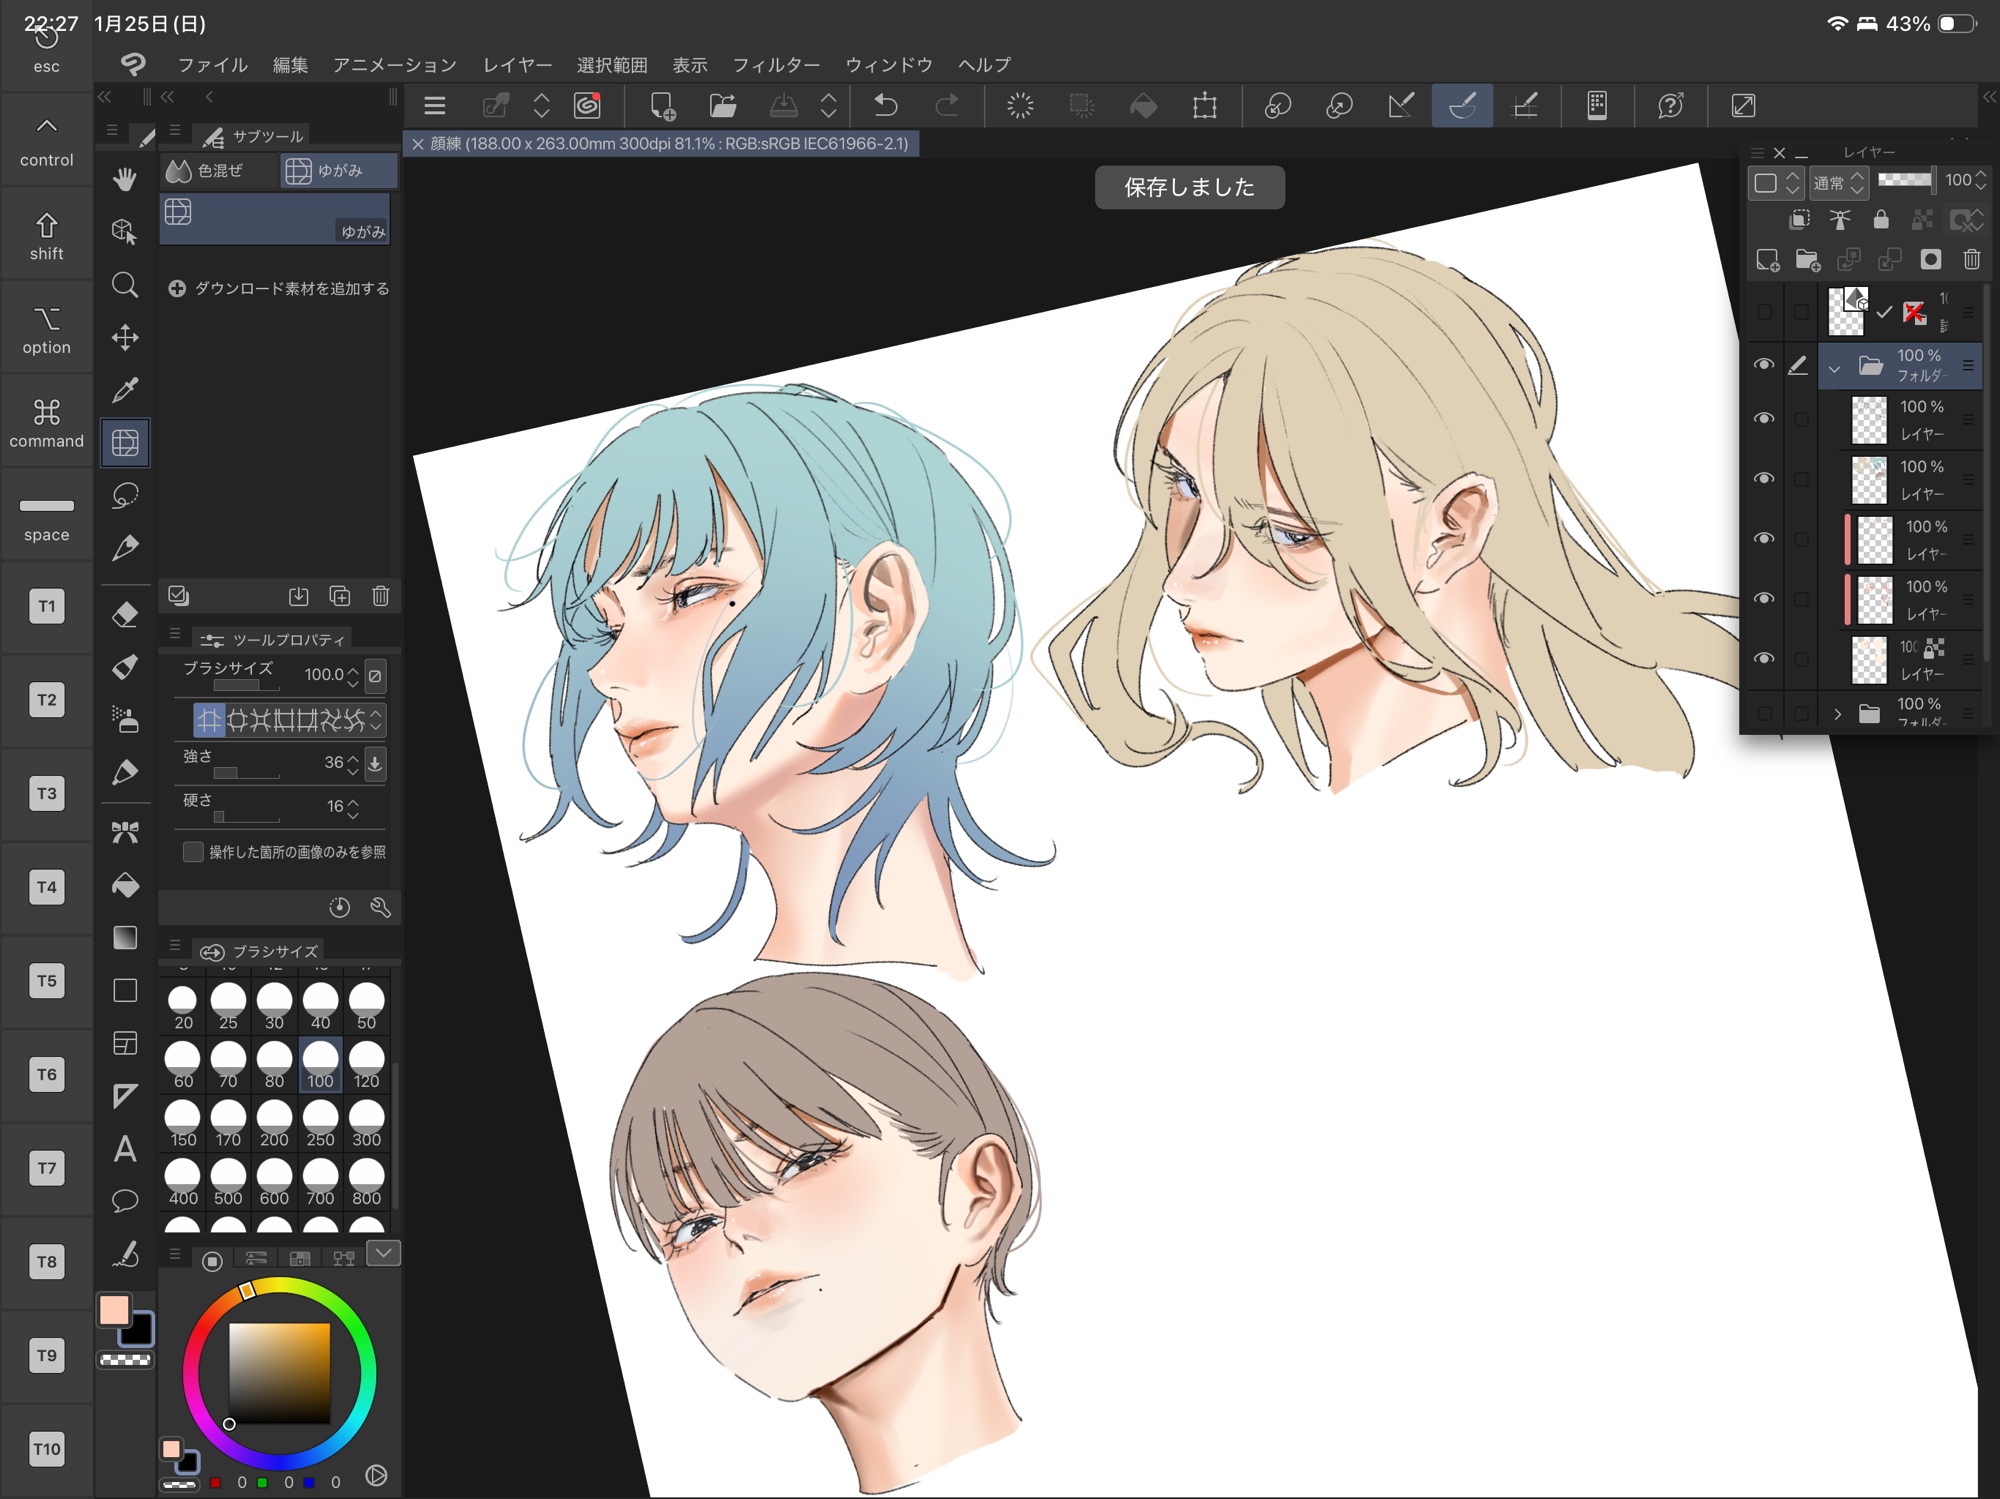Open the blending mode 通常 dropdown
2000x1499 pixels.
click(x=1839, y=183)
